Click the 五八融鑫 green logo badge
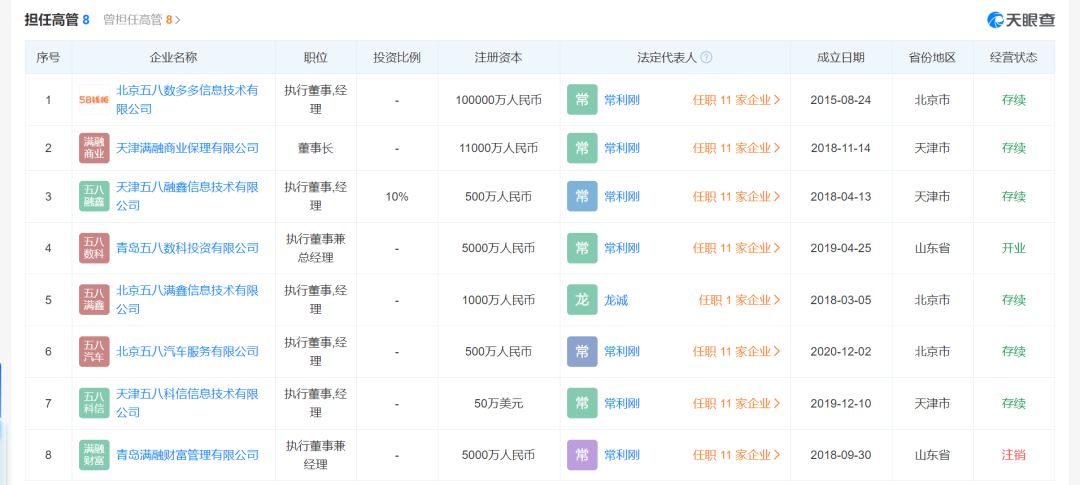The height and width of the screenshot is (485, 1080). (94, 196)
